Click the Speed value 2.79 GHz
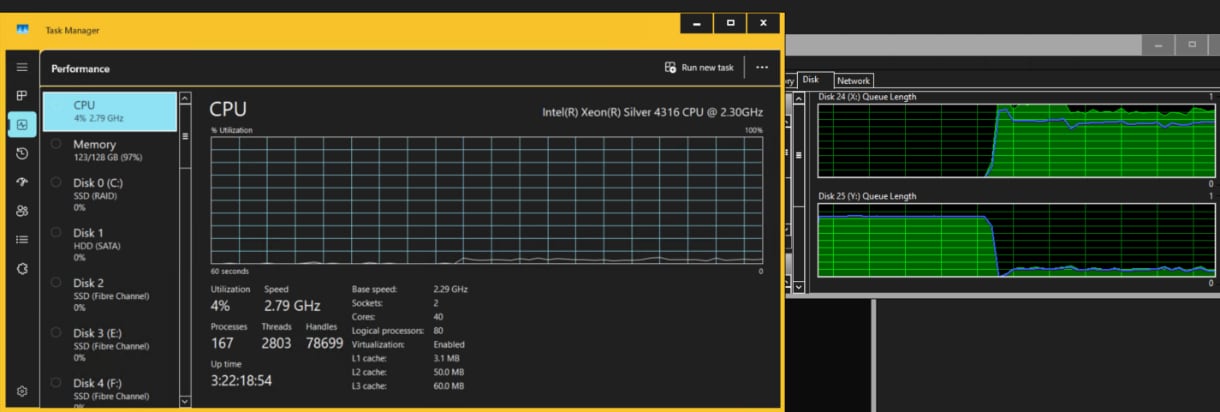The width and height of the screenshot is (1220, 412). point(292,305)
